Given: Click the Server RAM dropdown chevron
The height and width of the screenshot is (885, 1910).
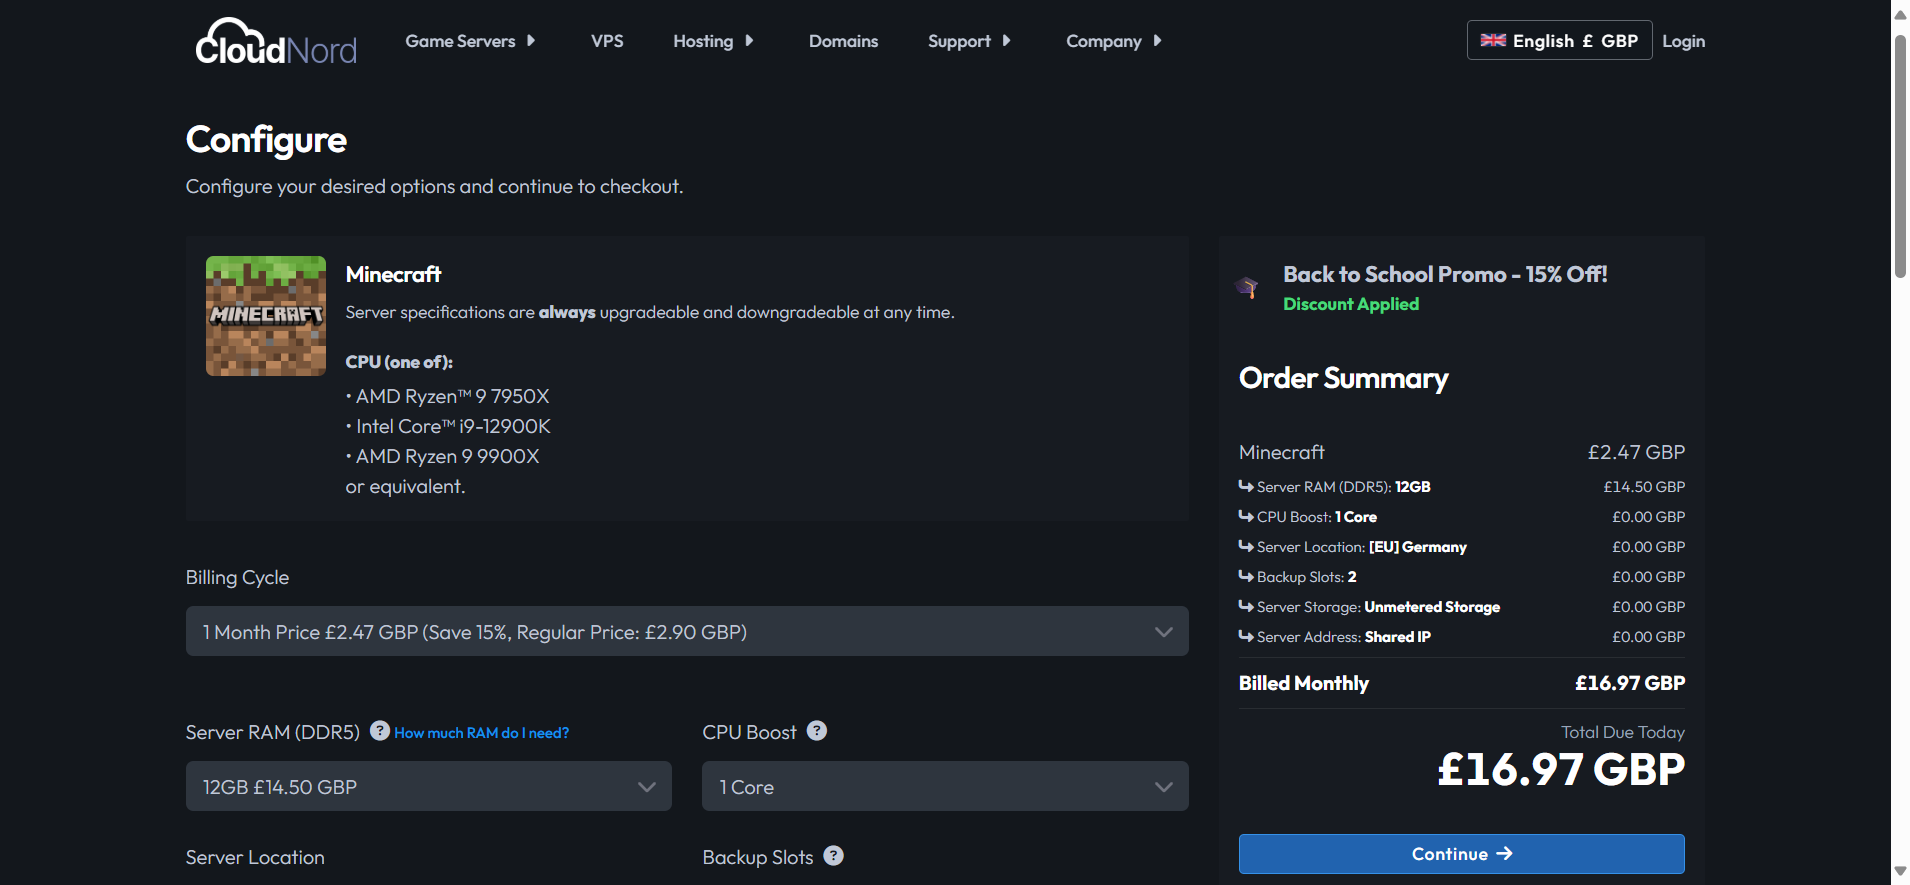Looking at the screenshot, I should [x=647, y=787].
